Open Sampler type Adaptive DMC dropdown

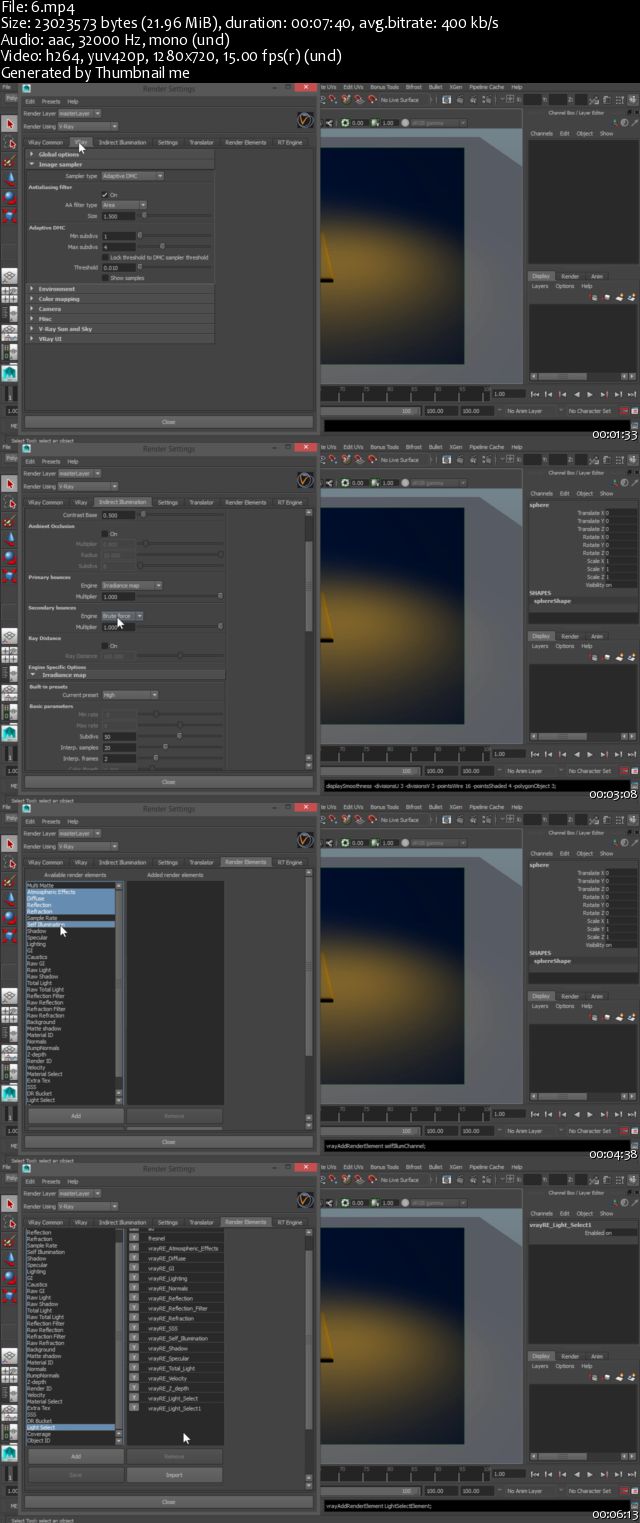point(132,176)
